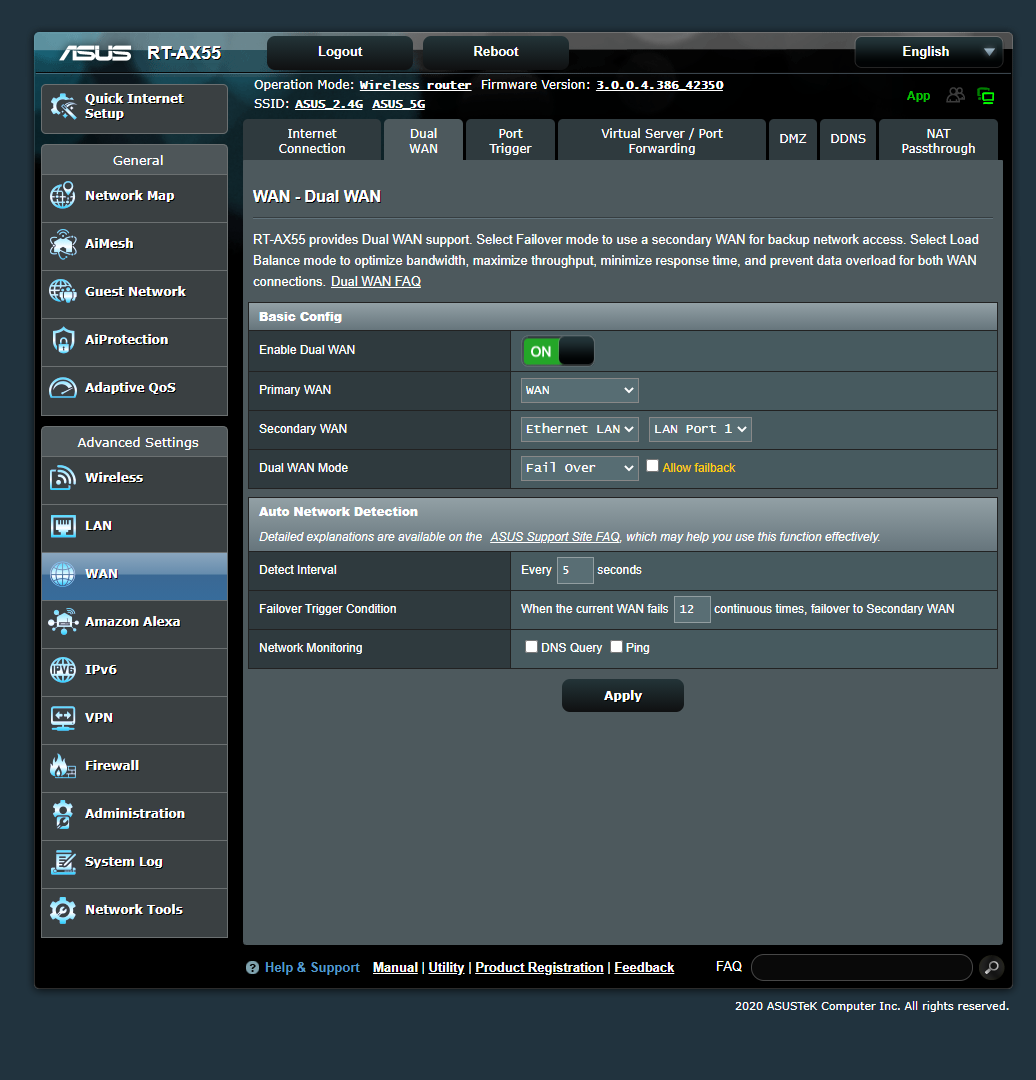Open the LAN Port 1 dropdown

[700, 429]
